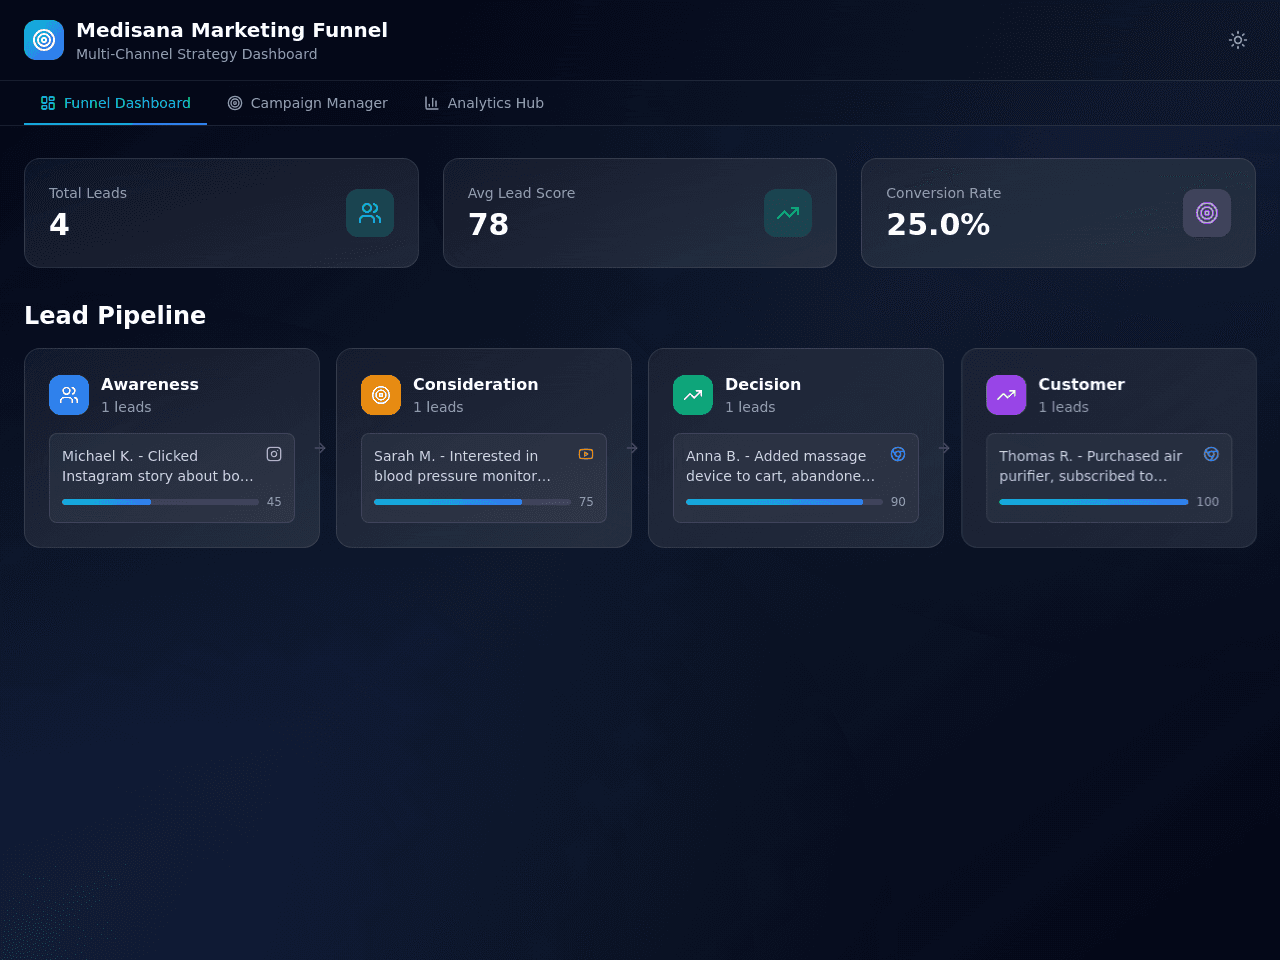This screenshot has width=1280, height=960.
Task: Click the Consideration stage heading
Action: tap(475, 384)
